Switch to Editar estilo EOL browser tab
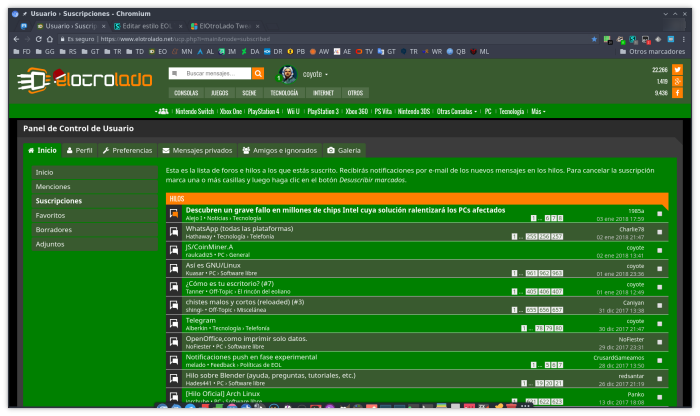 coord(147,26)
